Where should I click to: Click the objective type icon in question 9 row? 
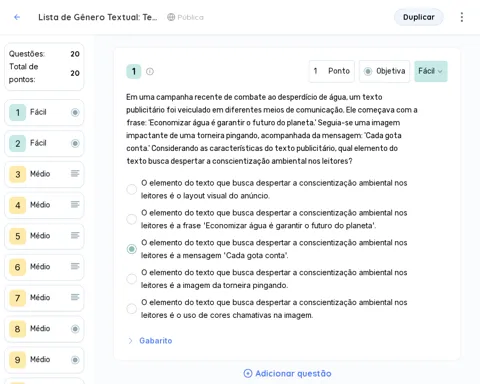[75, 360]
